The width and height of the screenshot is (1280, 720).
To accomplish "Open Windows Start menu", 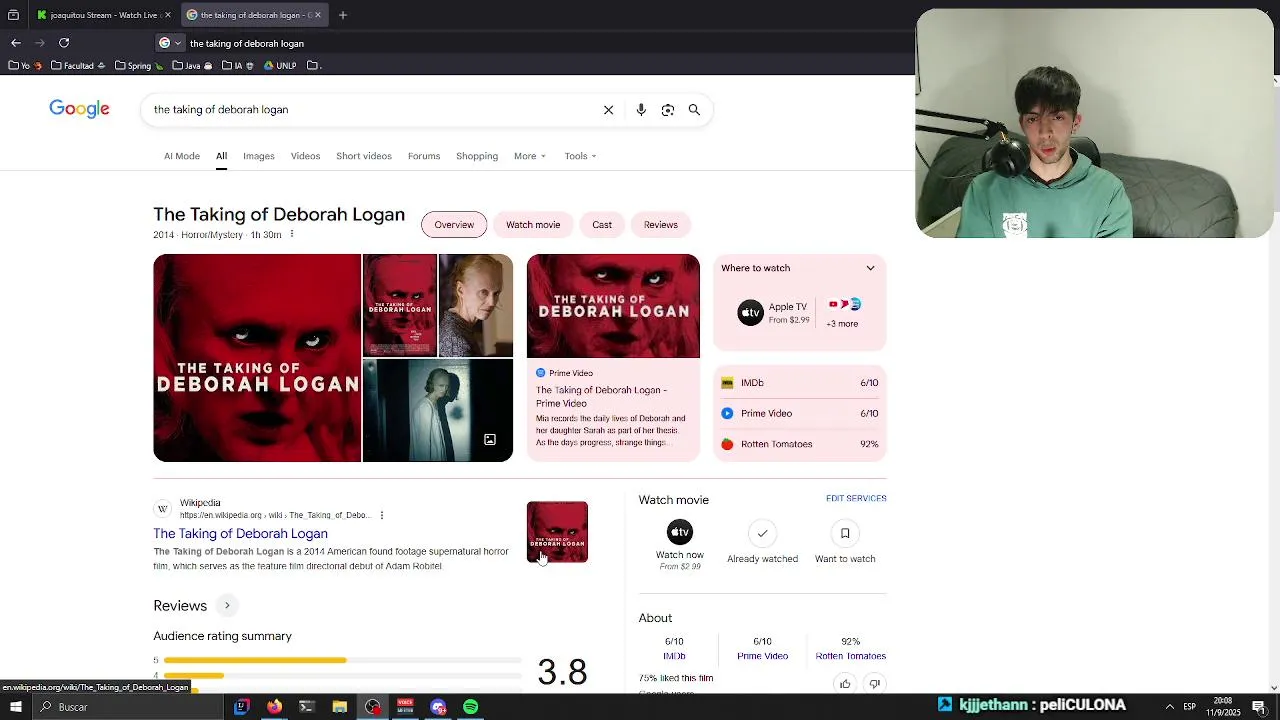I will point(16,707).
